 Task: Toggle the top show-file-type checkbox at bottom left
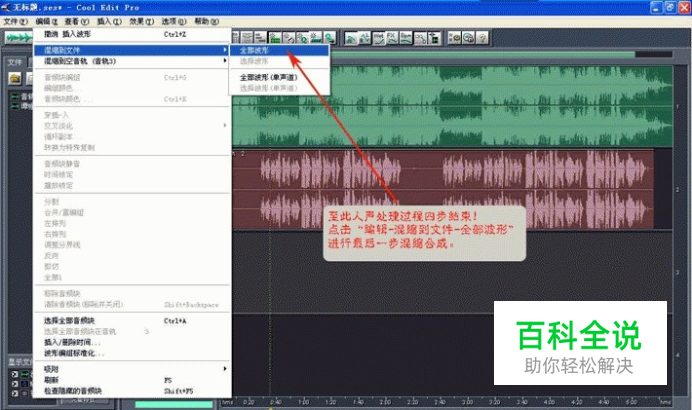[15, 374]
